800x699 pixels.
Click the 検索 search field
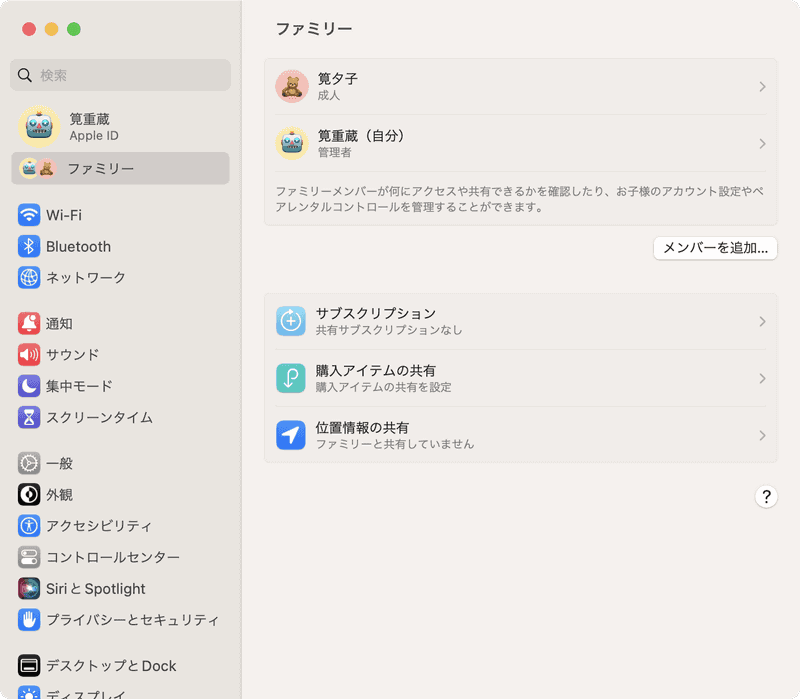click(120, 75)
